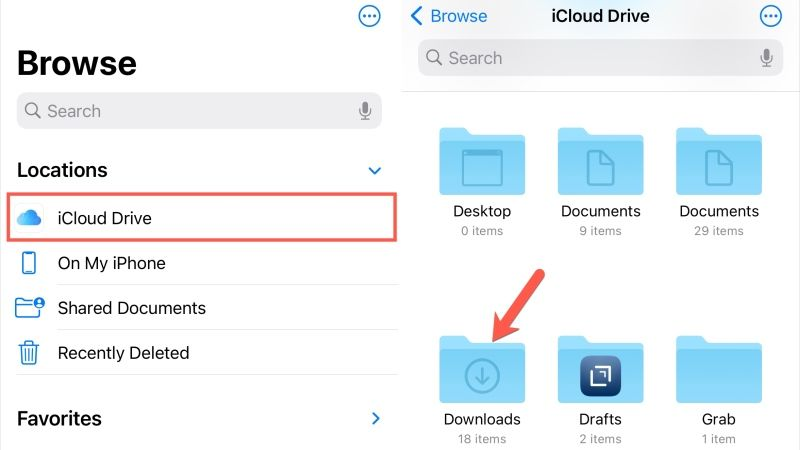Click the search field under the Browse title
This screenshot has width=800, height=450.
click(x=190, y=111)
